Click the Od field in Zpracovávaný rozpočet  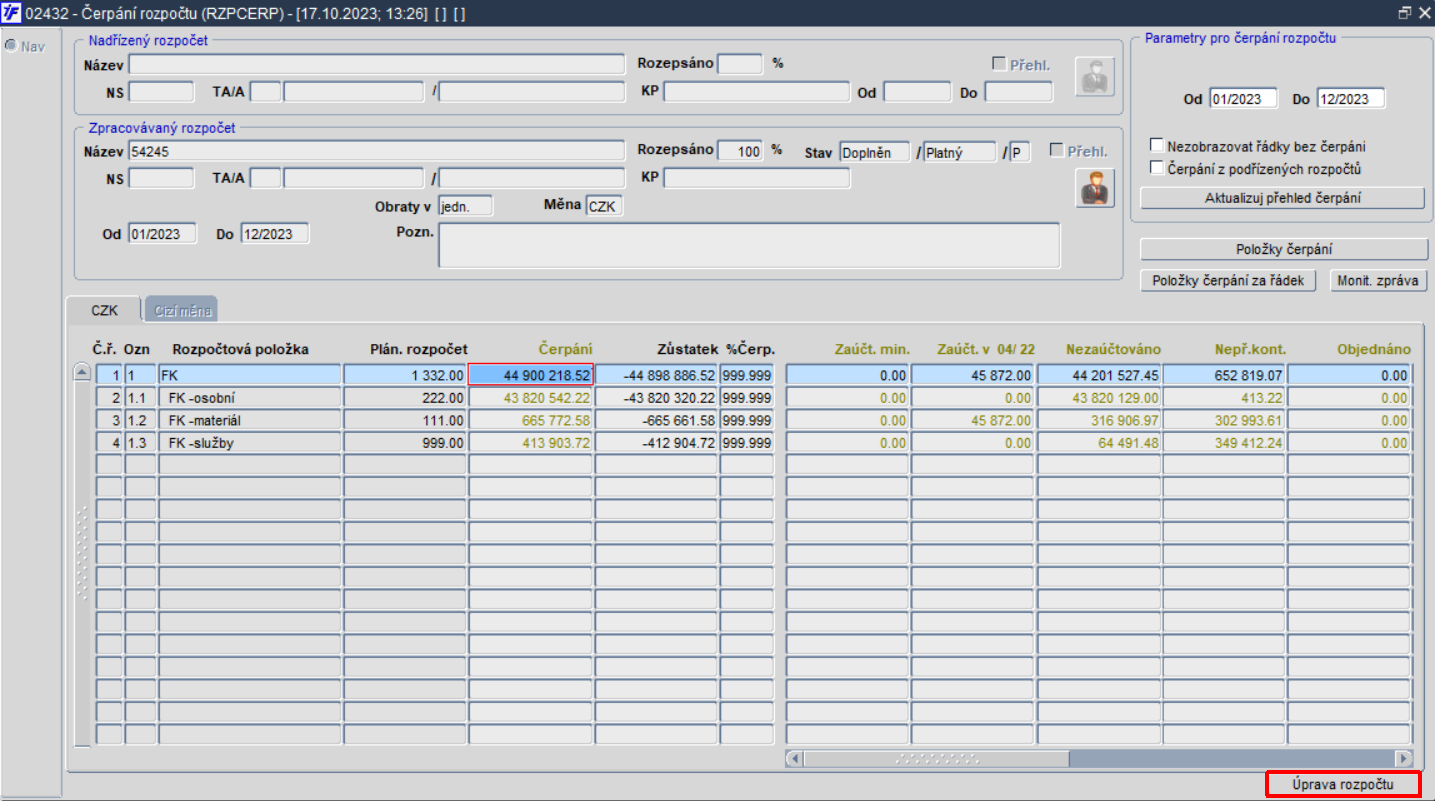pyautogui.click(x=162, y=234)
